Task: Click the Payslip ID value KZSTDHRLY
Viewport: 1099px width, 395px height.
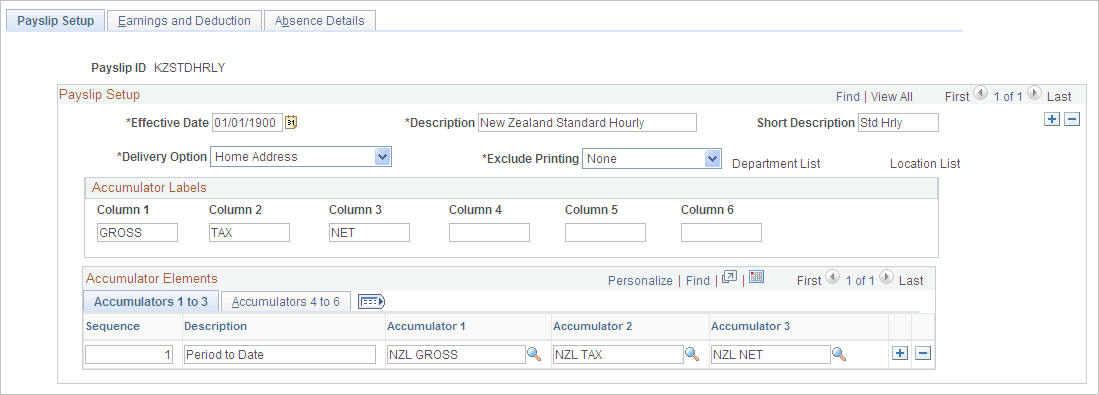Action: click(189, 68)
